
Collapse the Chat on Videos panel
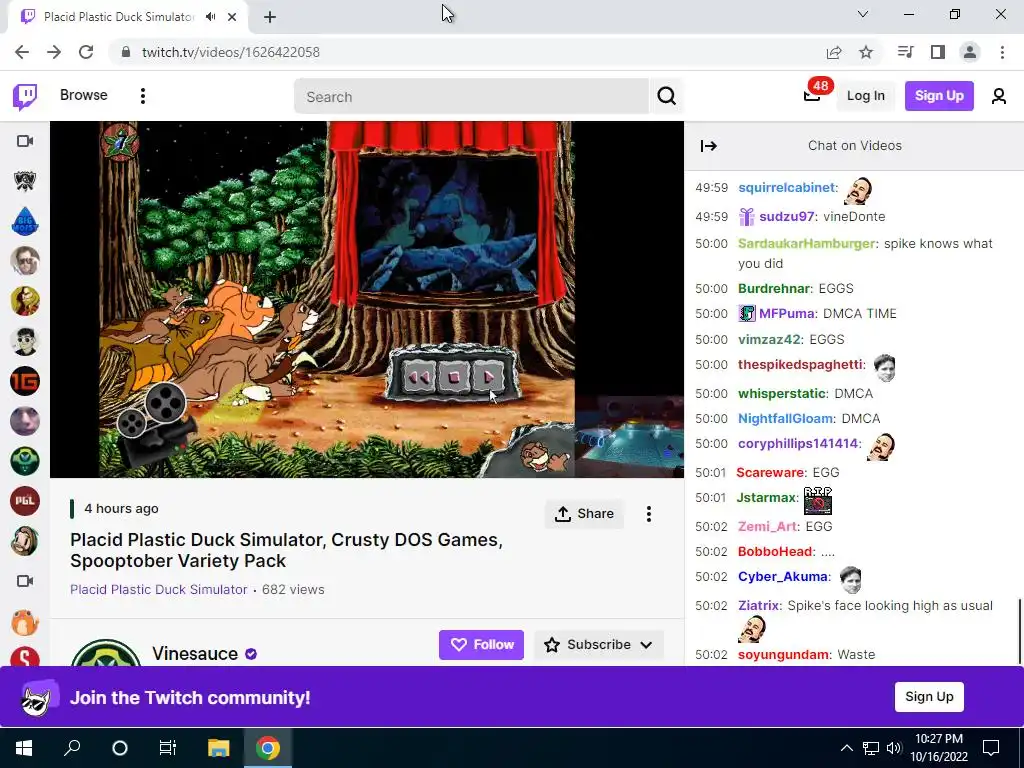709,146
